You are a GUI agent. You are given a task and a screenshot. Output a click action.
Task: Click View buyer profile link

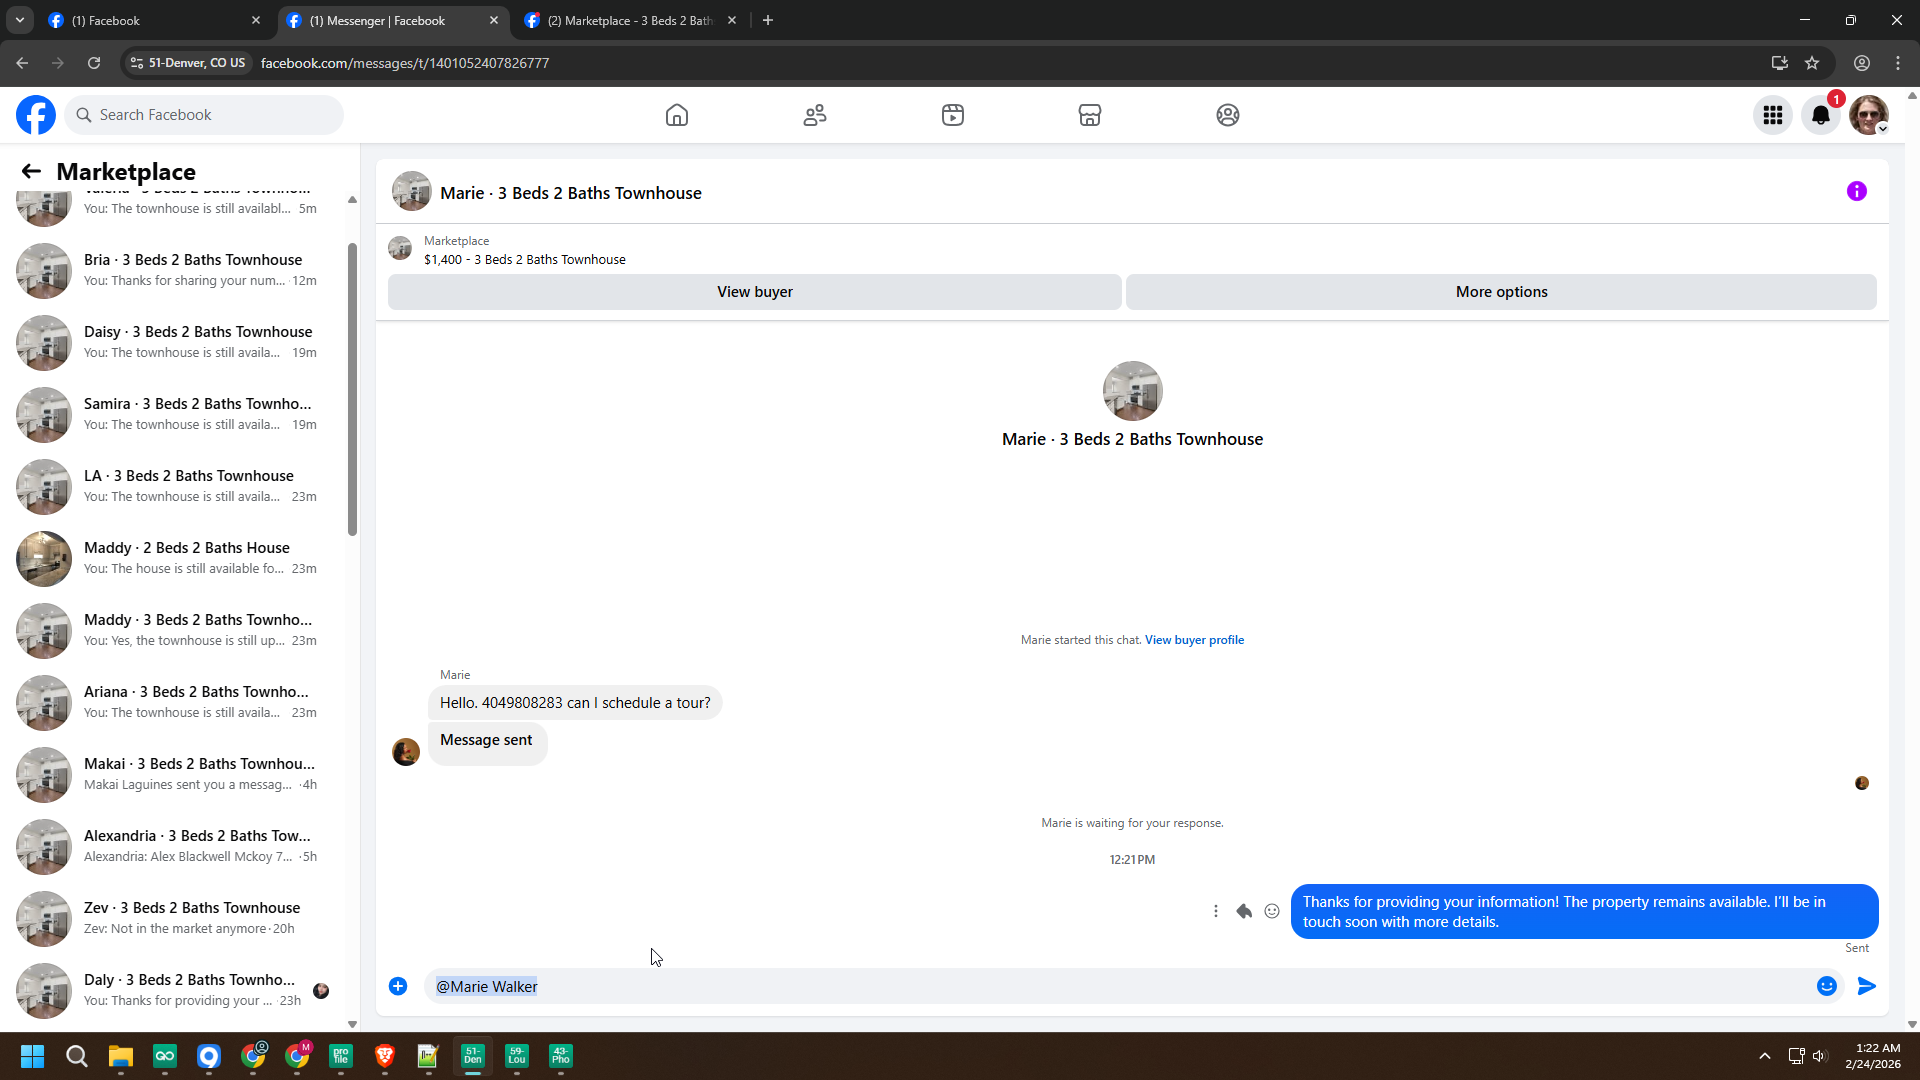[x=1194, y=640]
